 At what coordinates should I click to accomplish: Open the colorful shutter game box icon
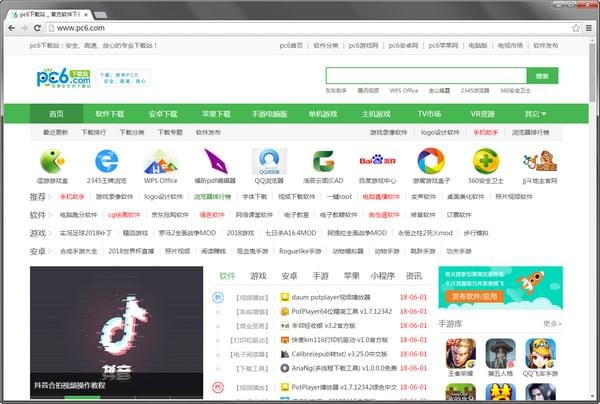click(x=431, y=161)
